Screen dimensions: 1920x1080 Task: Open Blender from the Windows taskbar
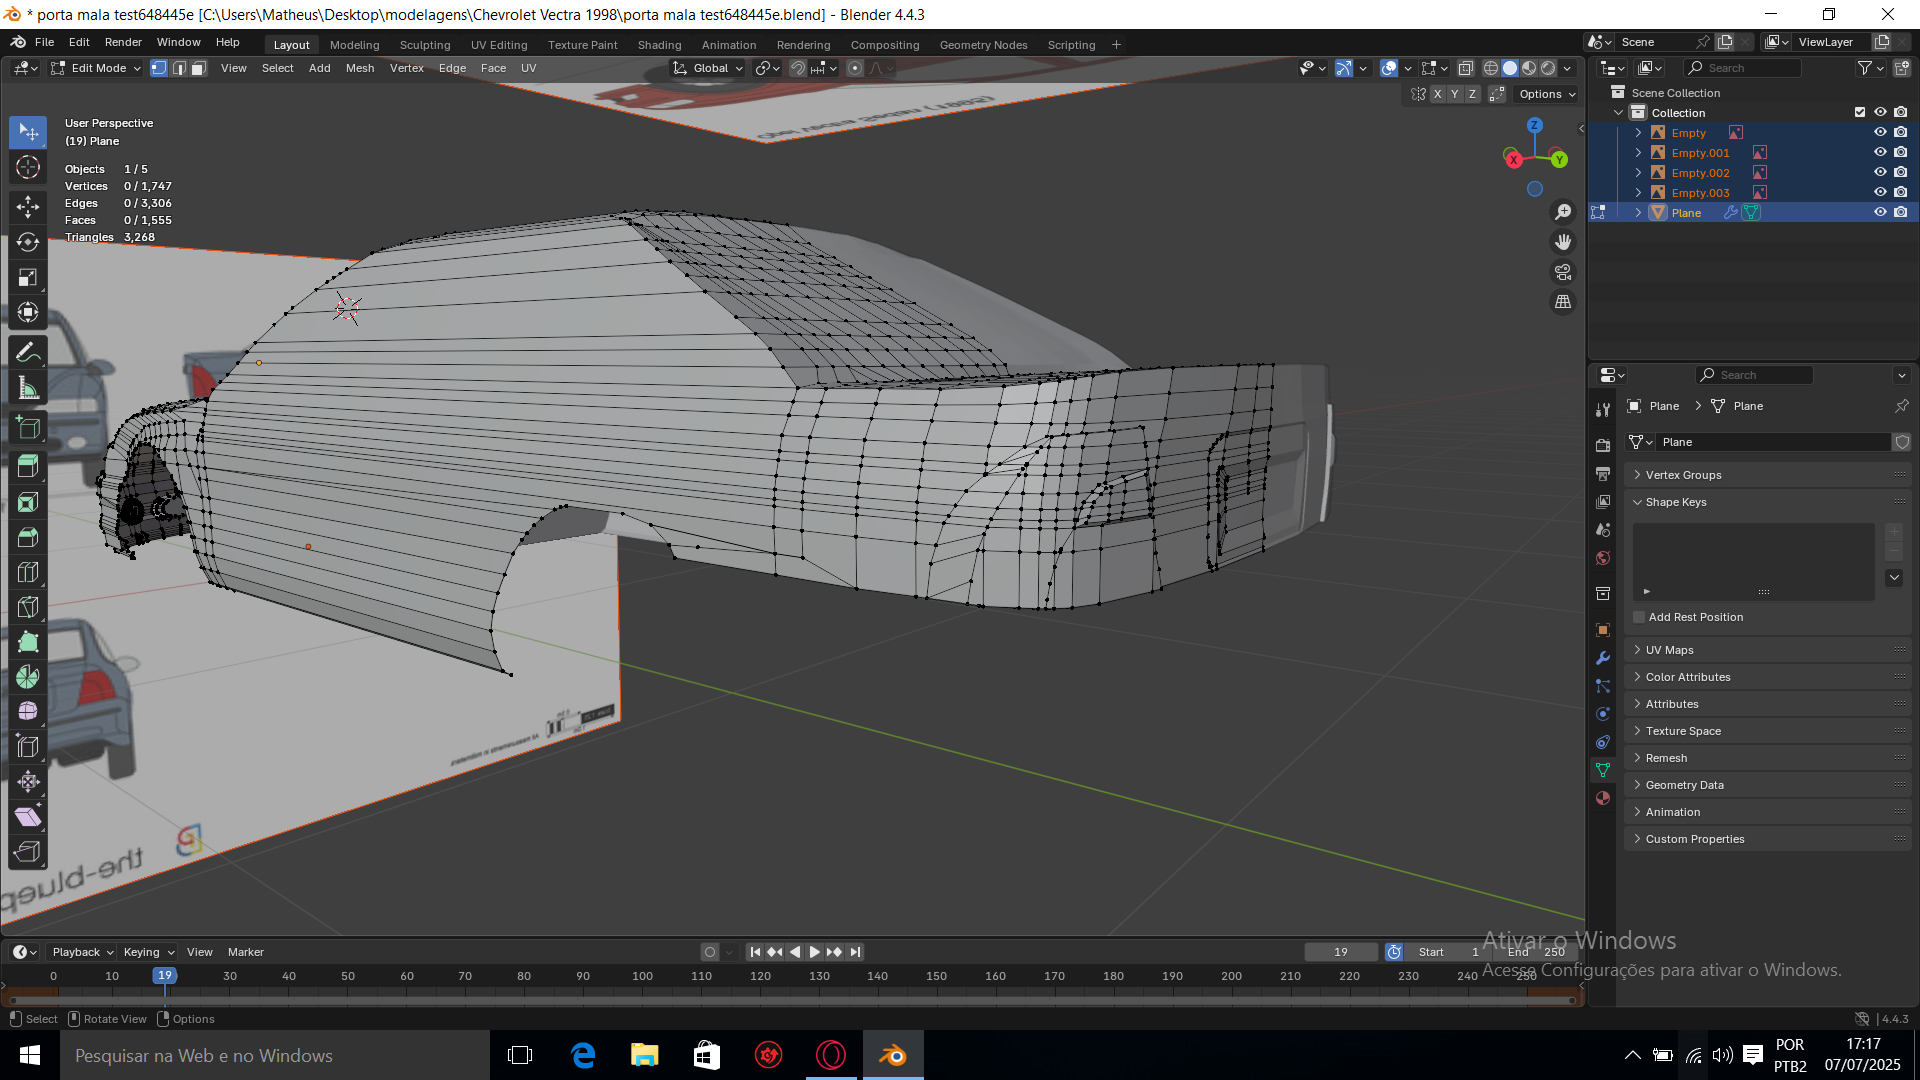pos(892,1055)
